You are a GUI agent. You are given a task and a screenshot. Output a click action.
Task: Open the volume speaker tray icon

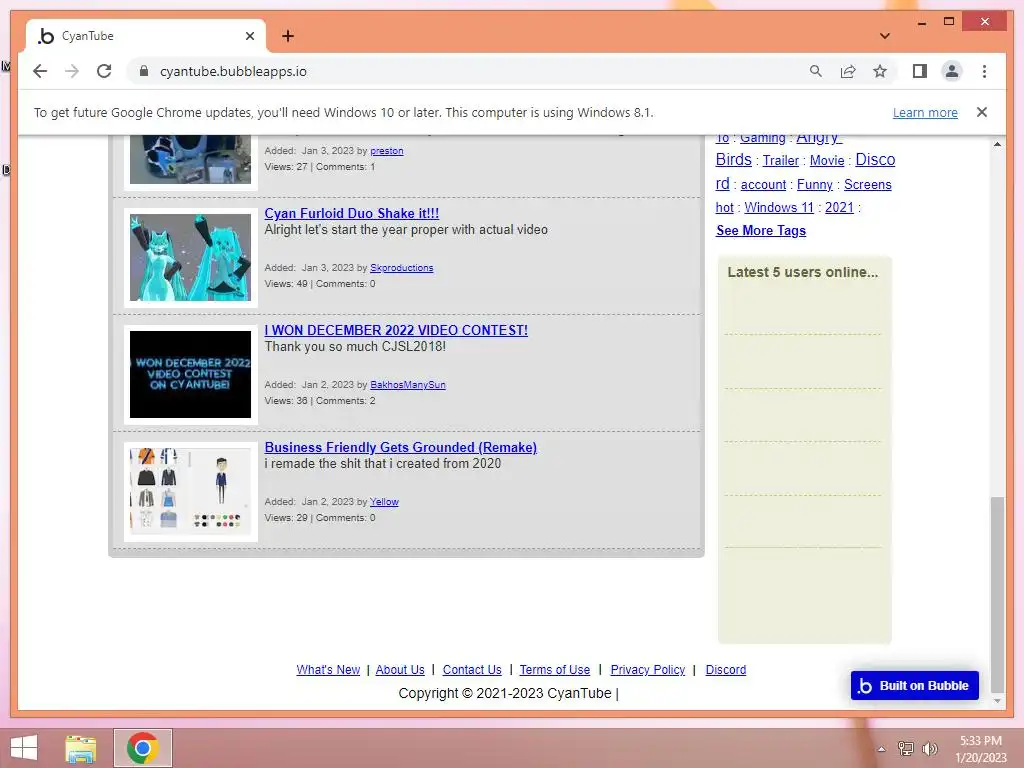(x=930, y=748)
